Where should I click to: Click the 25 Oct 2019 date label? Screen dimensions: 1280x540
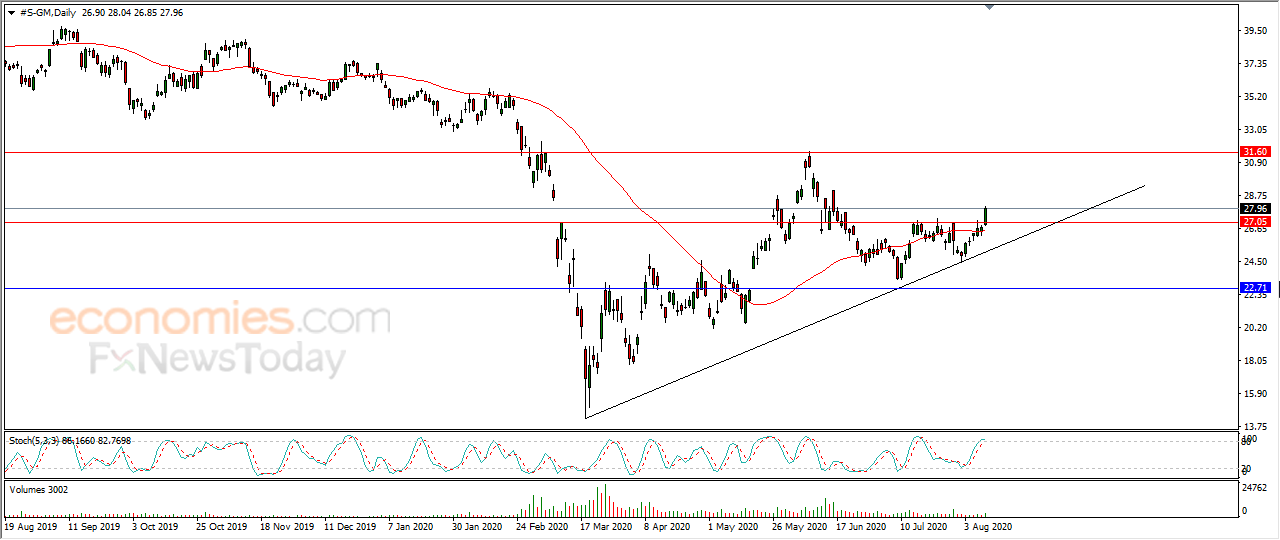click(222, 524)
